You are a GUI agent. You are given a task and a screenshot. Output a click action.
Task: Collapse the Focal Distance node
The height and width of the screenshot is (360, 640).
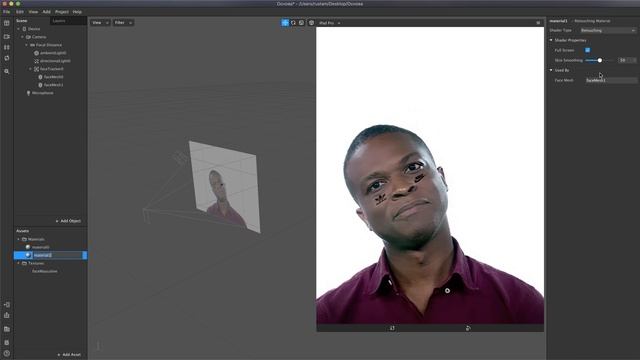(27, 45)
